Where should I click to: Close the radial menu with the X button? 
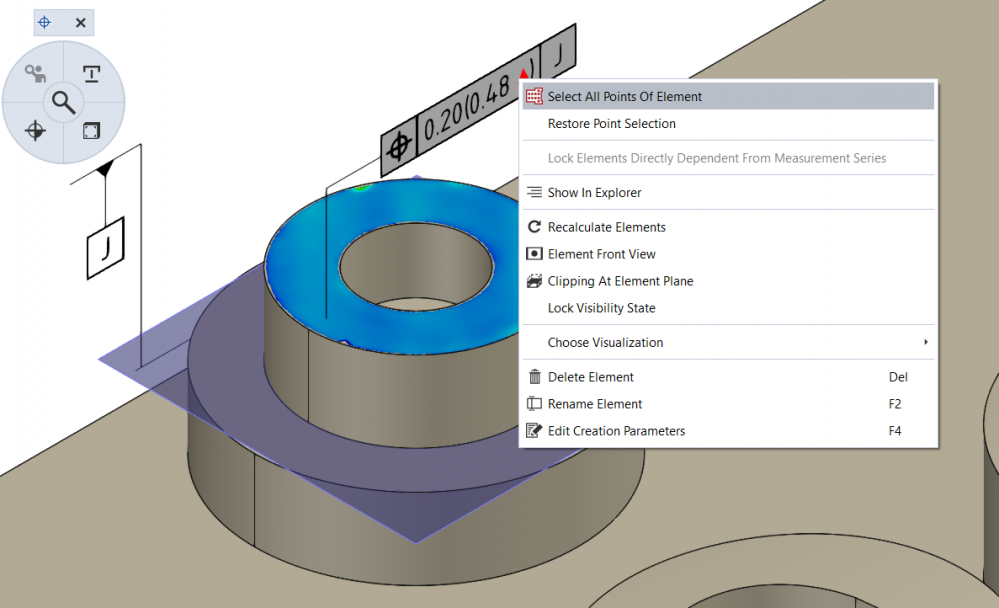(81, 22)
